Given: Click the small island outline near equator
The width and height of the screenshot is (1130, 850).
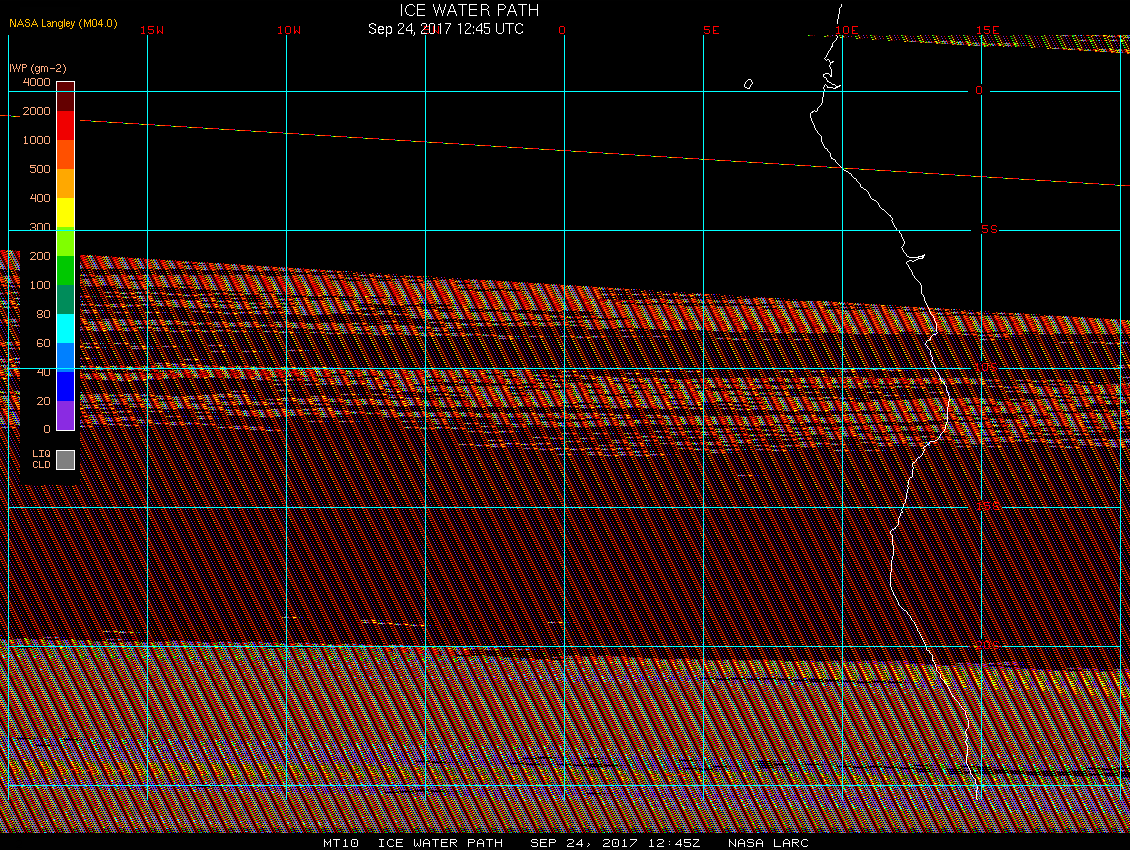Looking at the screenshot, I should (748, 84).
